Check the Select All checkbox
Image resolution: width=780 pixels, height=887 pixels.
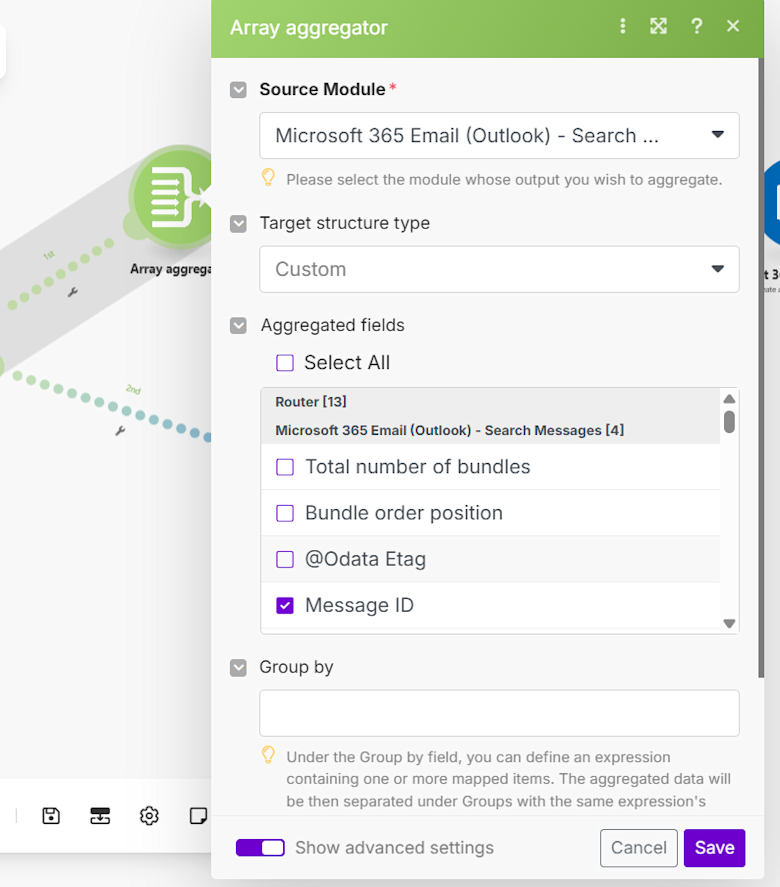pos(285,363)
